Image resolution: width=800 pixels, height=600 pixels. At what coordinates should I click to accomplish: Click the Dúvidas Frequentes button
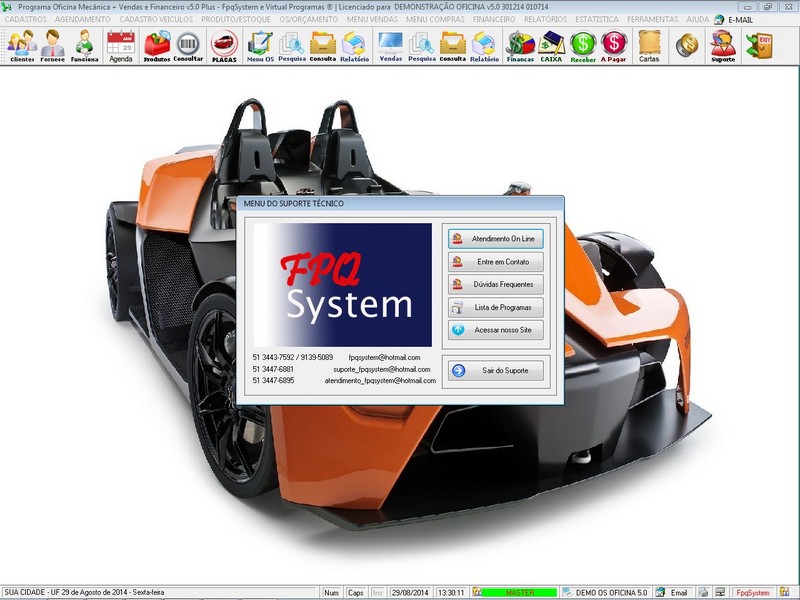[x=495, y=285]
